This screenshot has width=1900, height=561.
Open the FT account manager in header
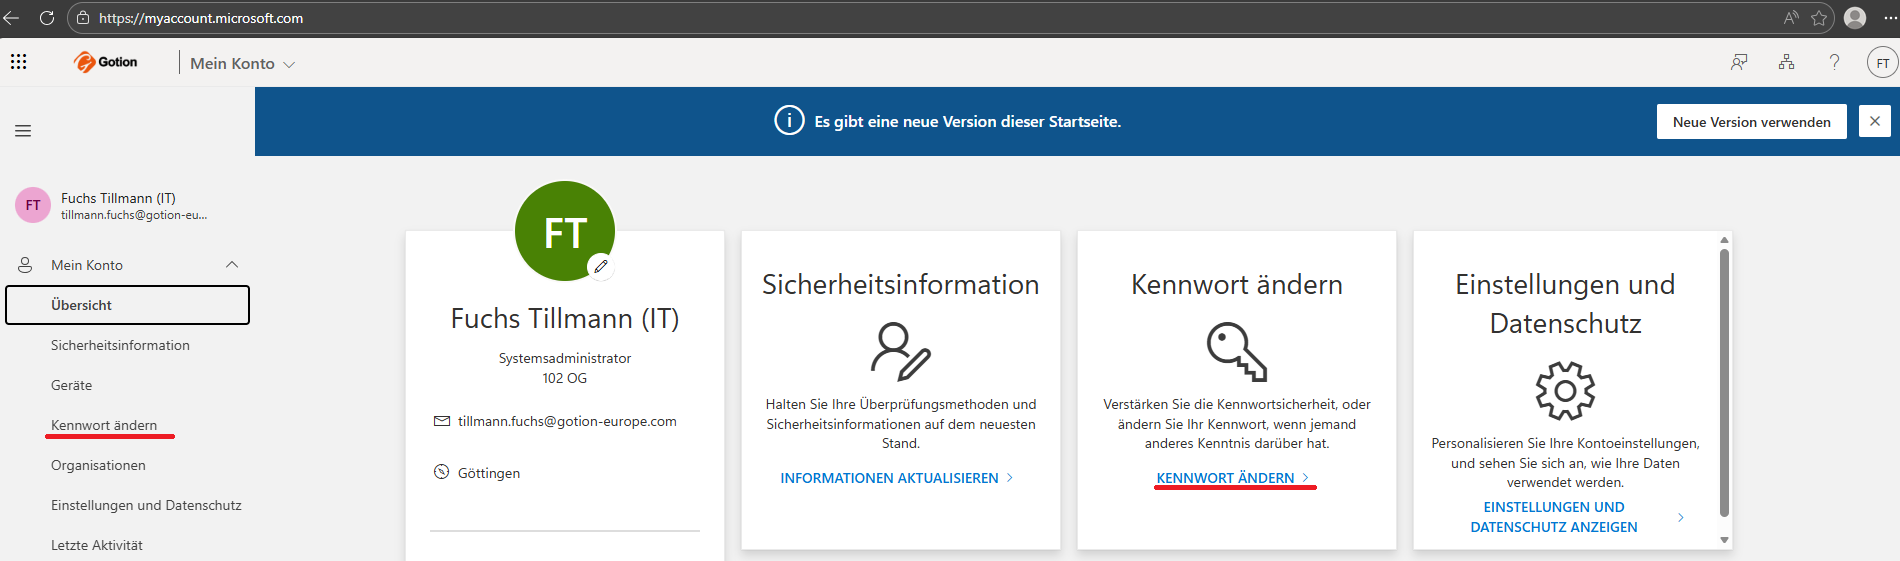click(1882, 63)
